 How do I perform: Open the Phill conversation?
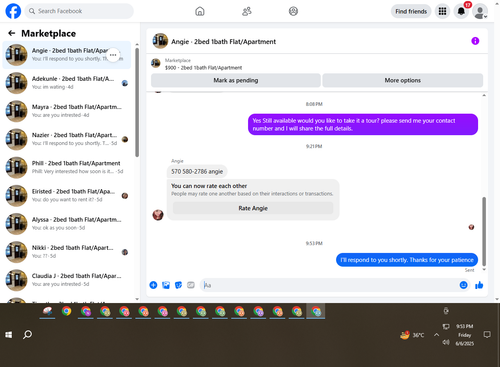pyautogui.click(x=67, y=167)
